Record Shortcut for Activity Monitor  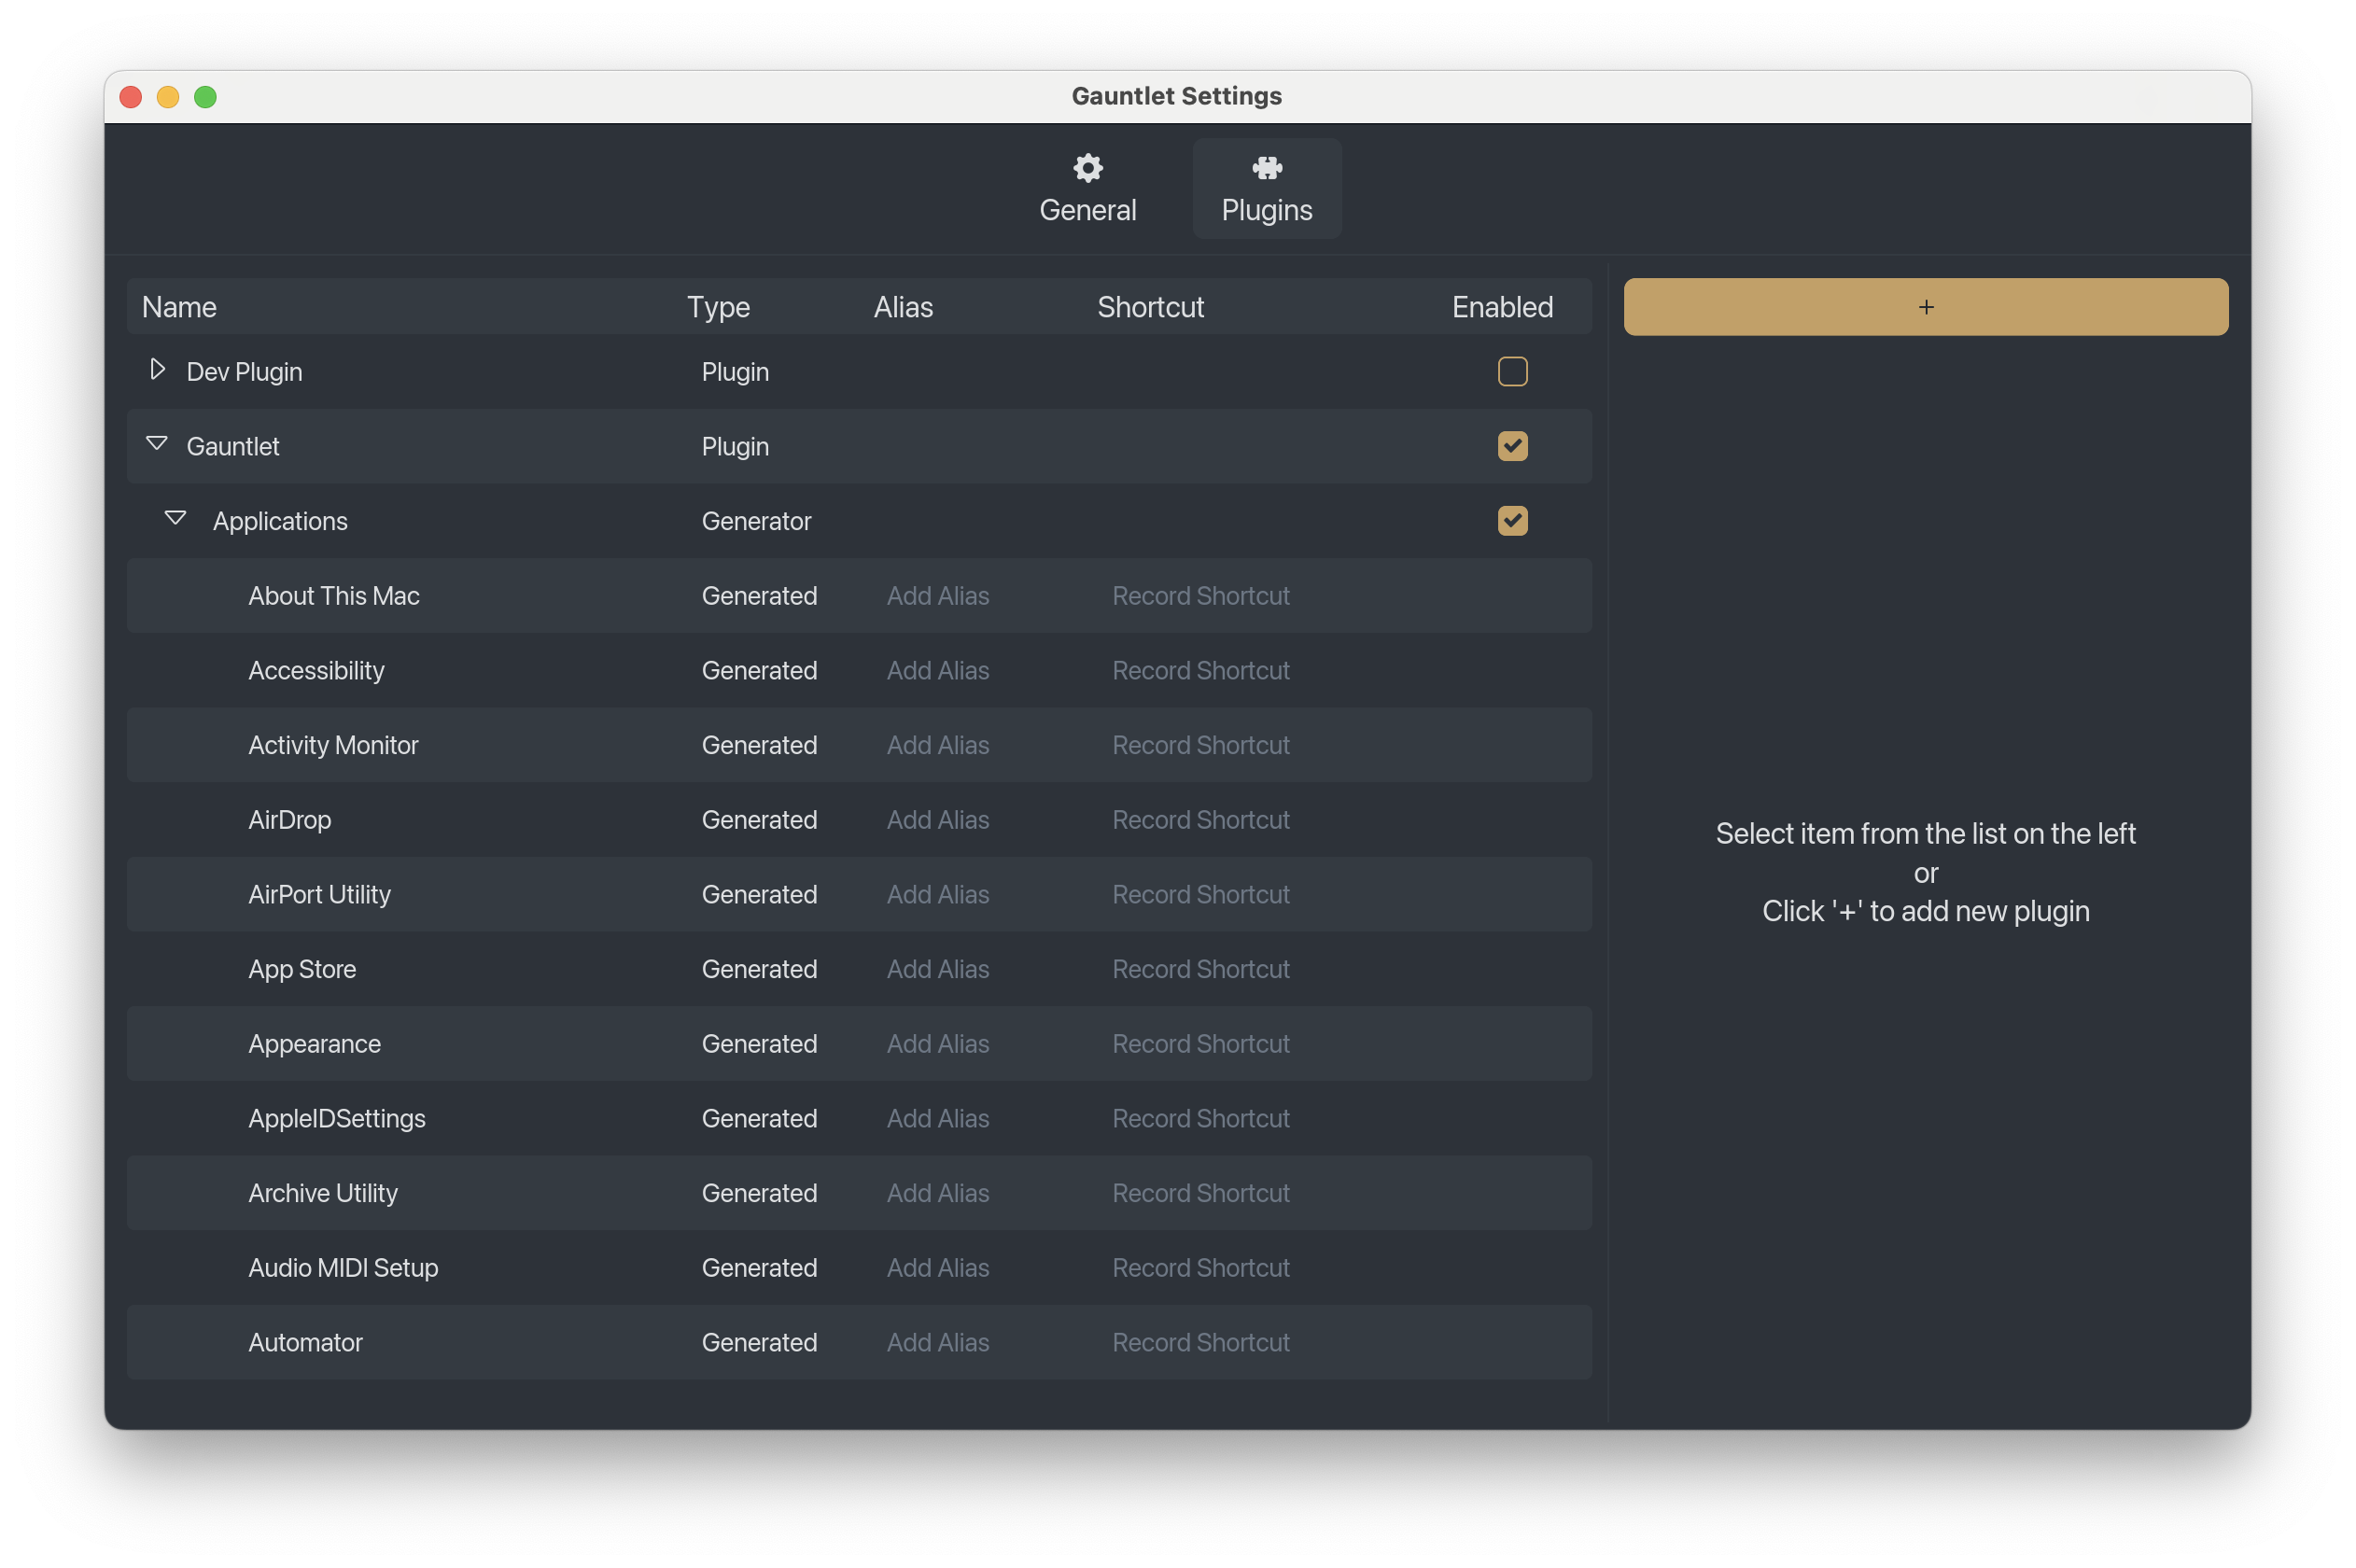pyautogui.click(x=1200, y=745)
